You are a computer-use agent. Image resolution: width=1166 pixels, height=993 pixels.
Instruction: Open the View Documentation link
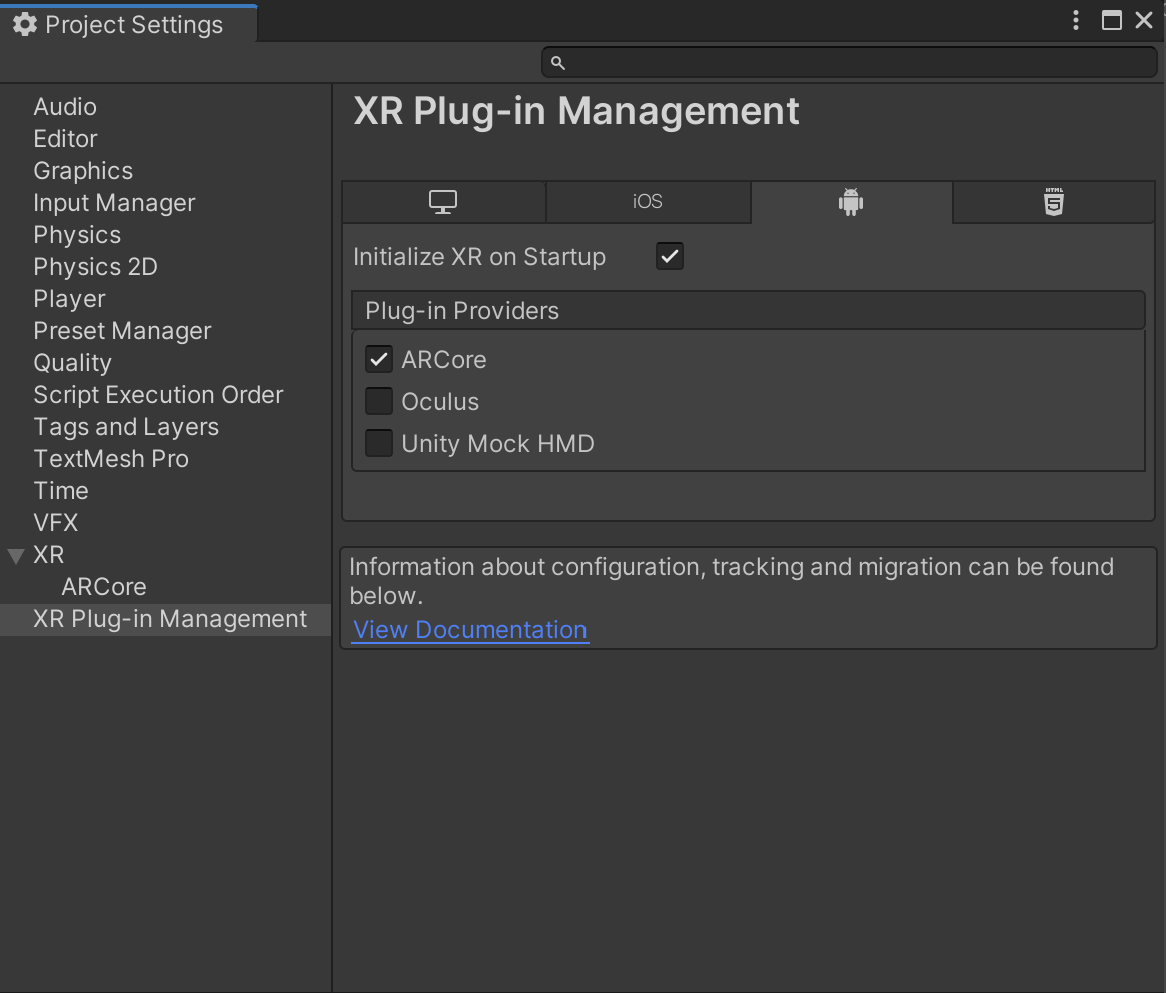(x=470, y=630)
